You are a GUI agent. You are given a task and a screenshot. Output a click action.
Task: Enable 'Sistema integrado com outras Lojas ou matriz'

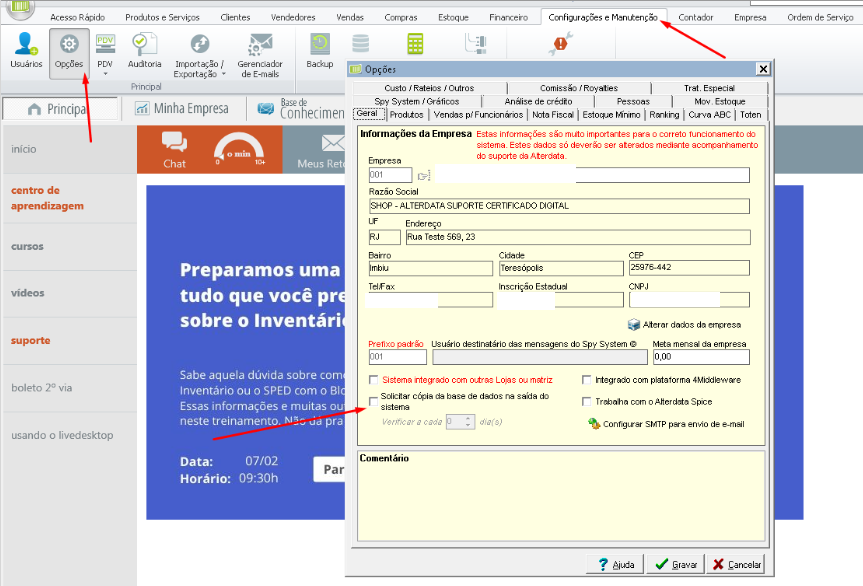coord(374,380)
